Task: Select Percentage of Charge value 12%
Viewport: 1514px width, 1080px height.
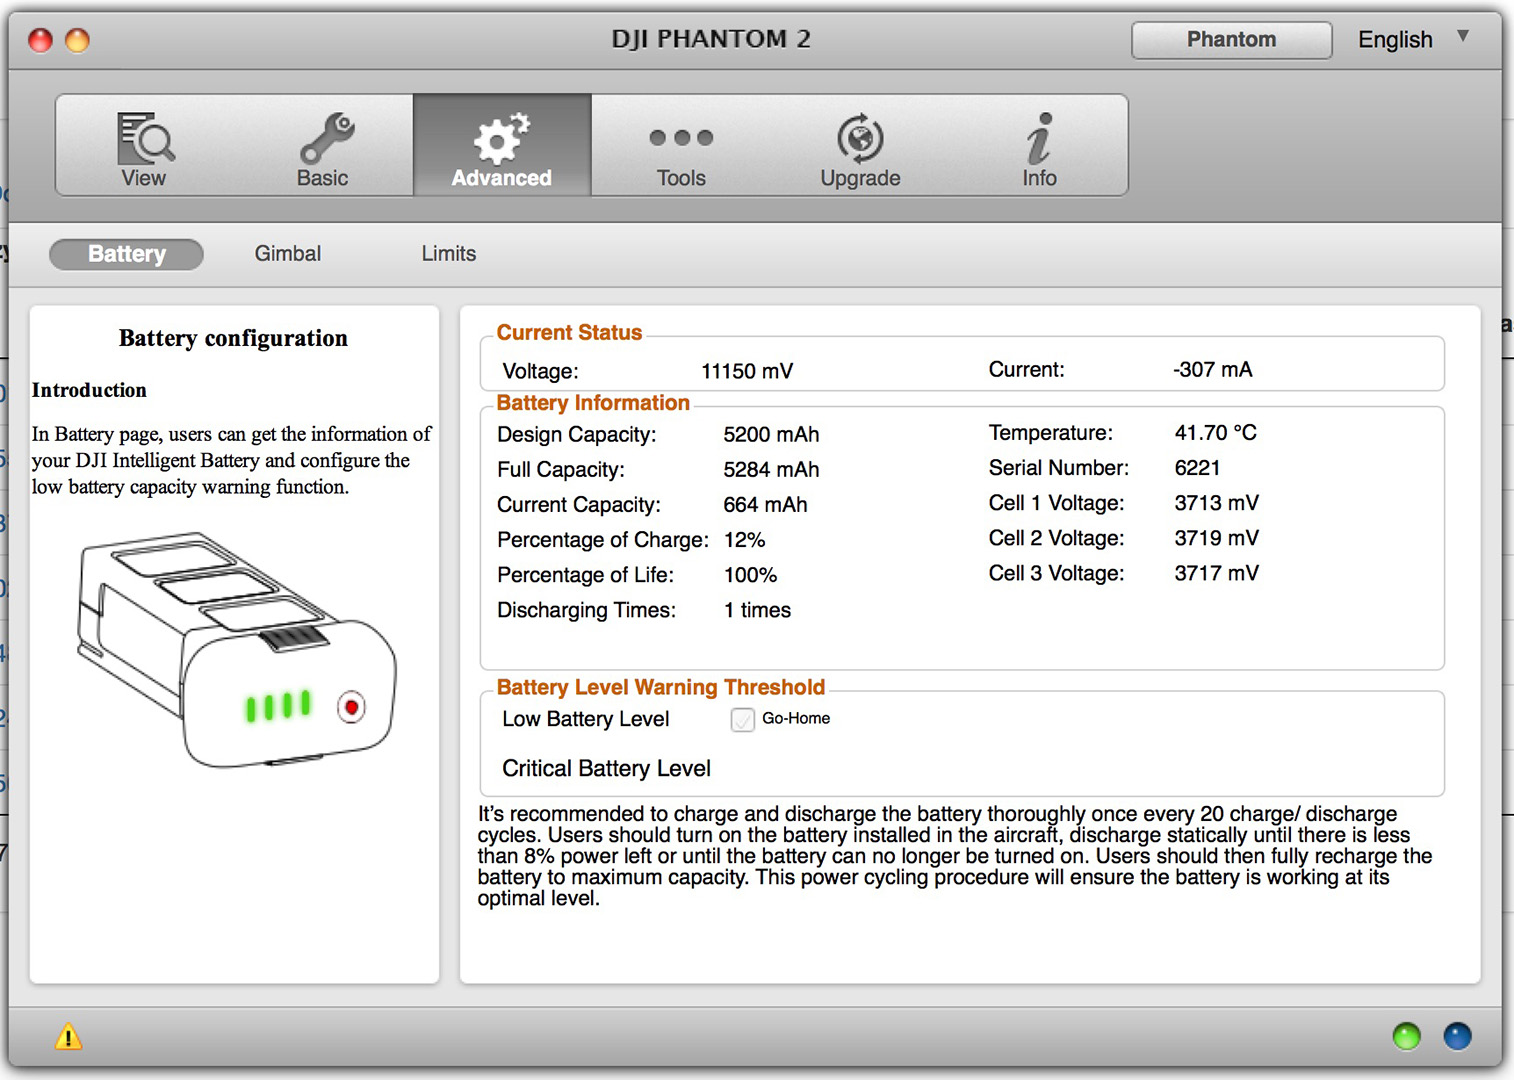Action: click(x=744, y=540)
